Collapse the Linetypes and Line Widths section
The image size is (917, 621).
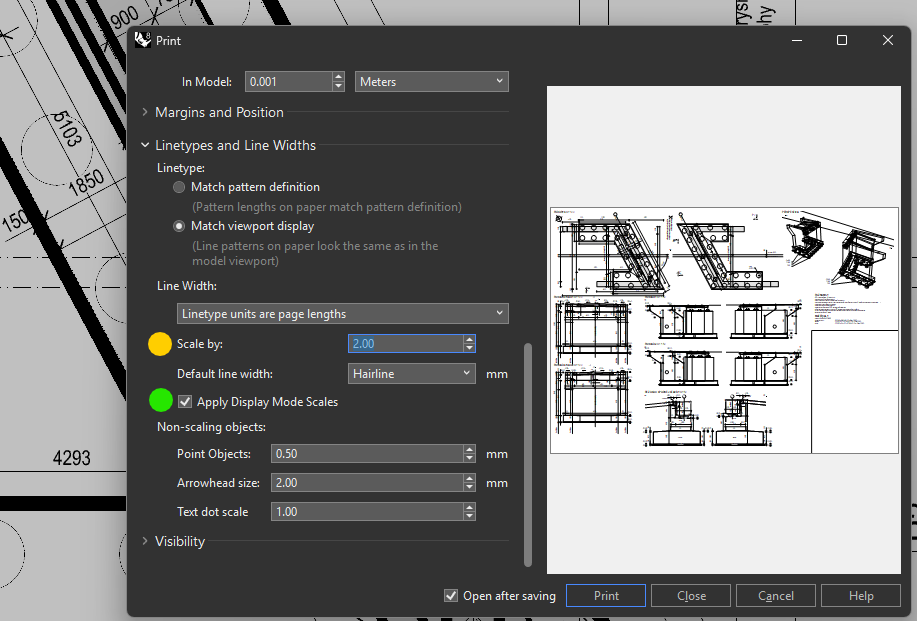click(235, 146)
